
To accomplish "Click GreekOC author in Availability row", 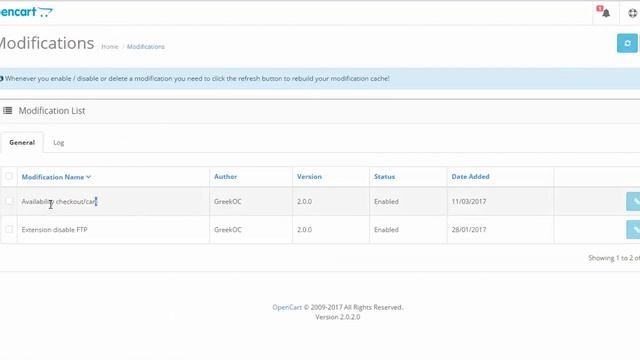I will pos(228,201).
